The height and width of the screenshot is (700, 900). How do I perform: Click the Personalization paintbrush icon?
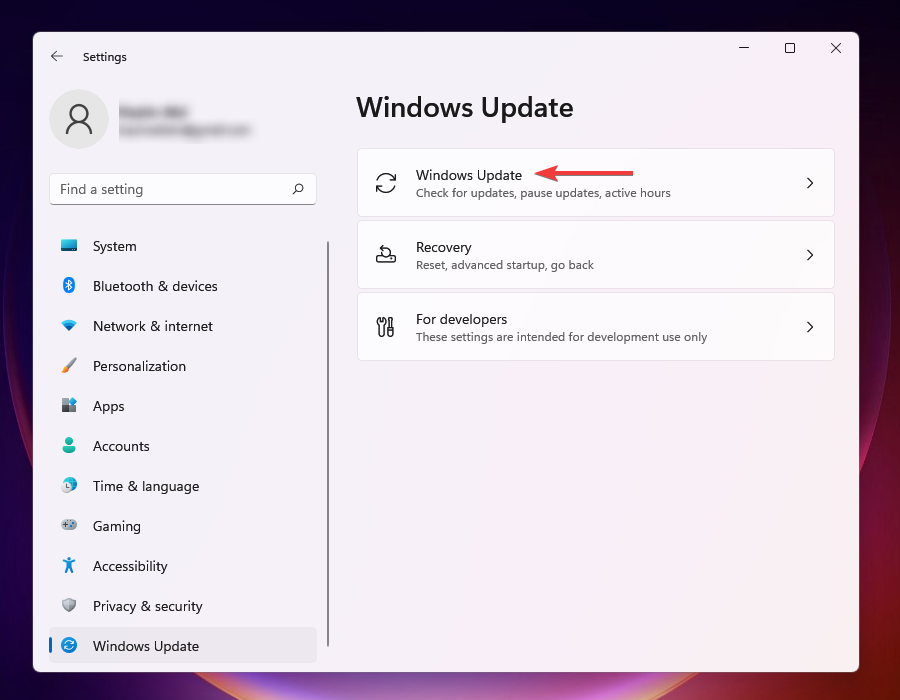point(69,365)
